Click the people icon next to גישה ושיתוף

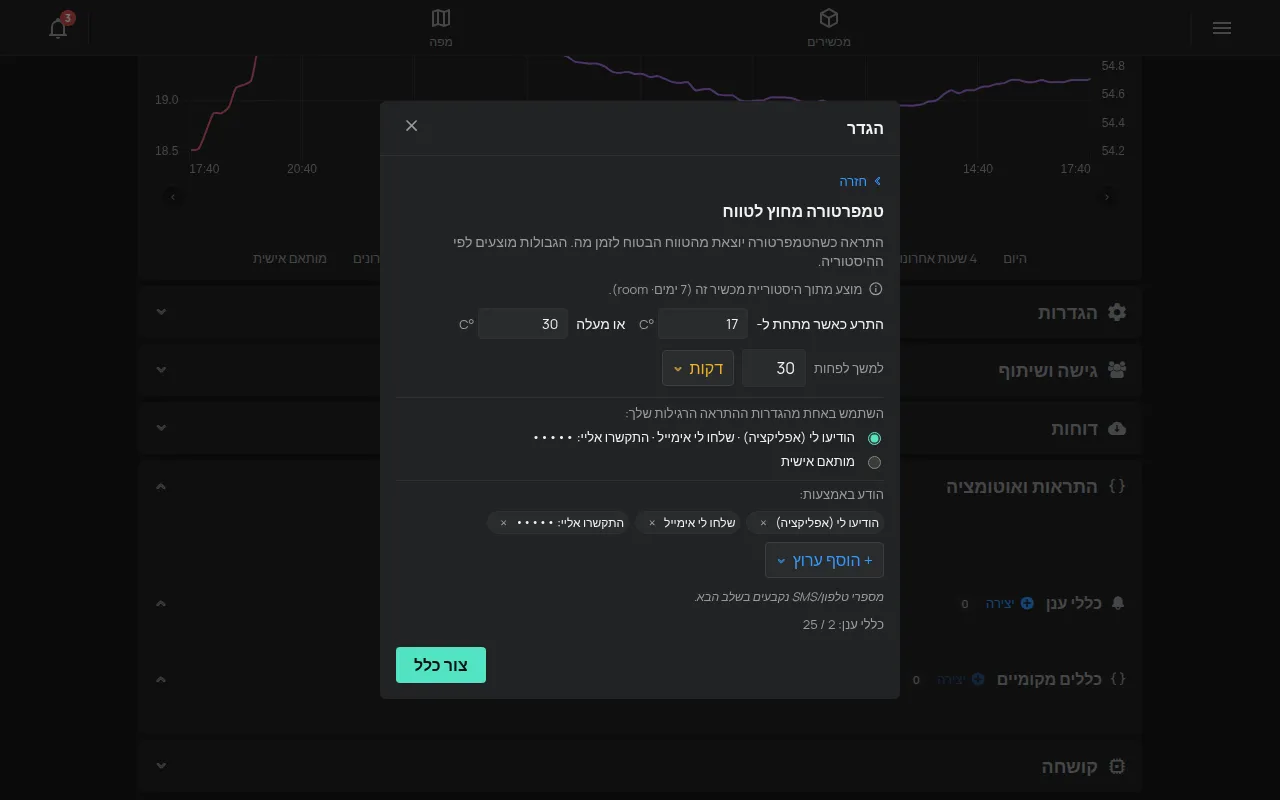point(1117,370)
